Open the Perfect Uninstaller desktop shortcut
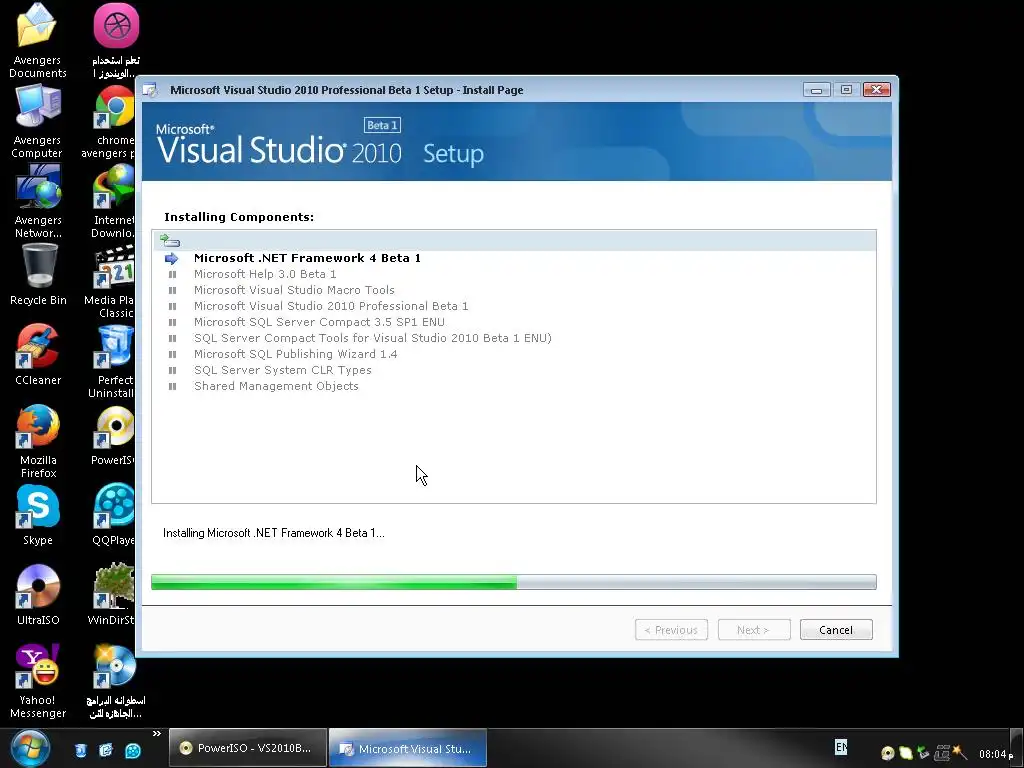1024x768 pixels. 112,361
